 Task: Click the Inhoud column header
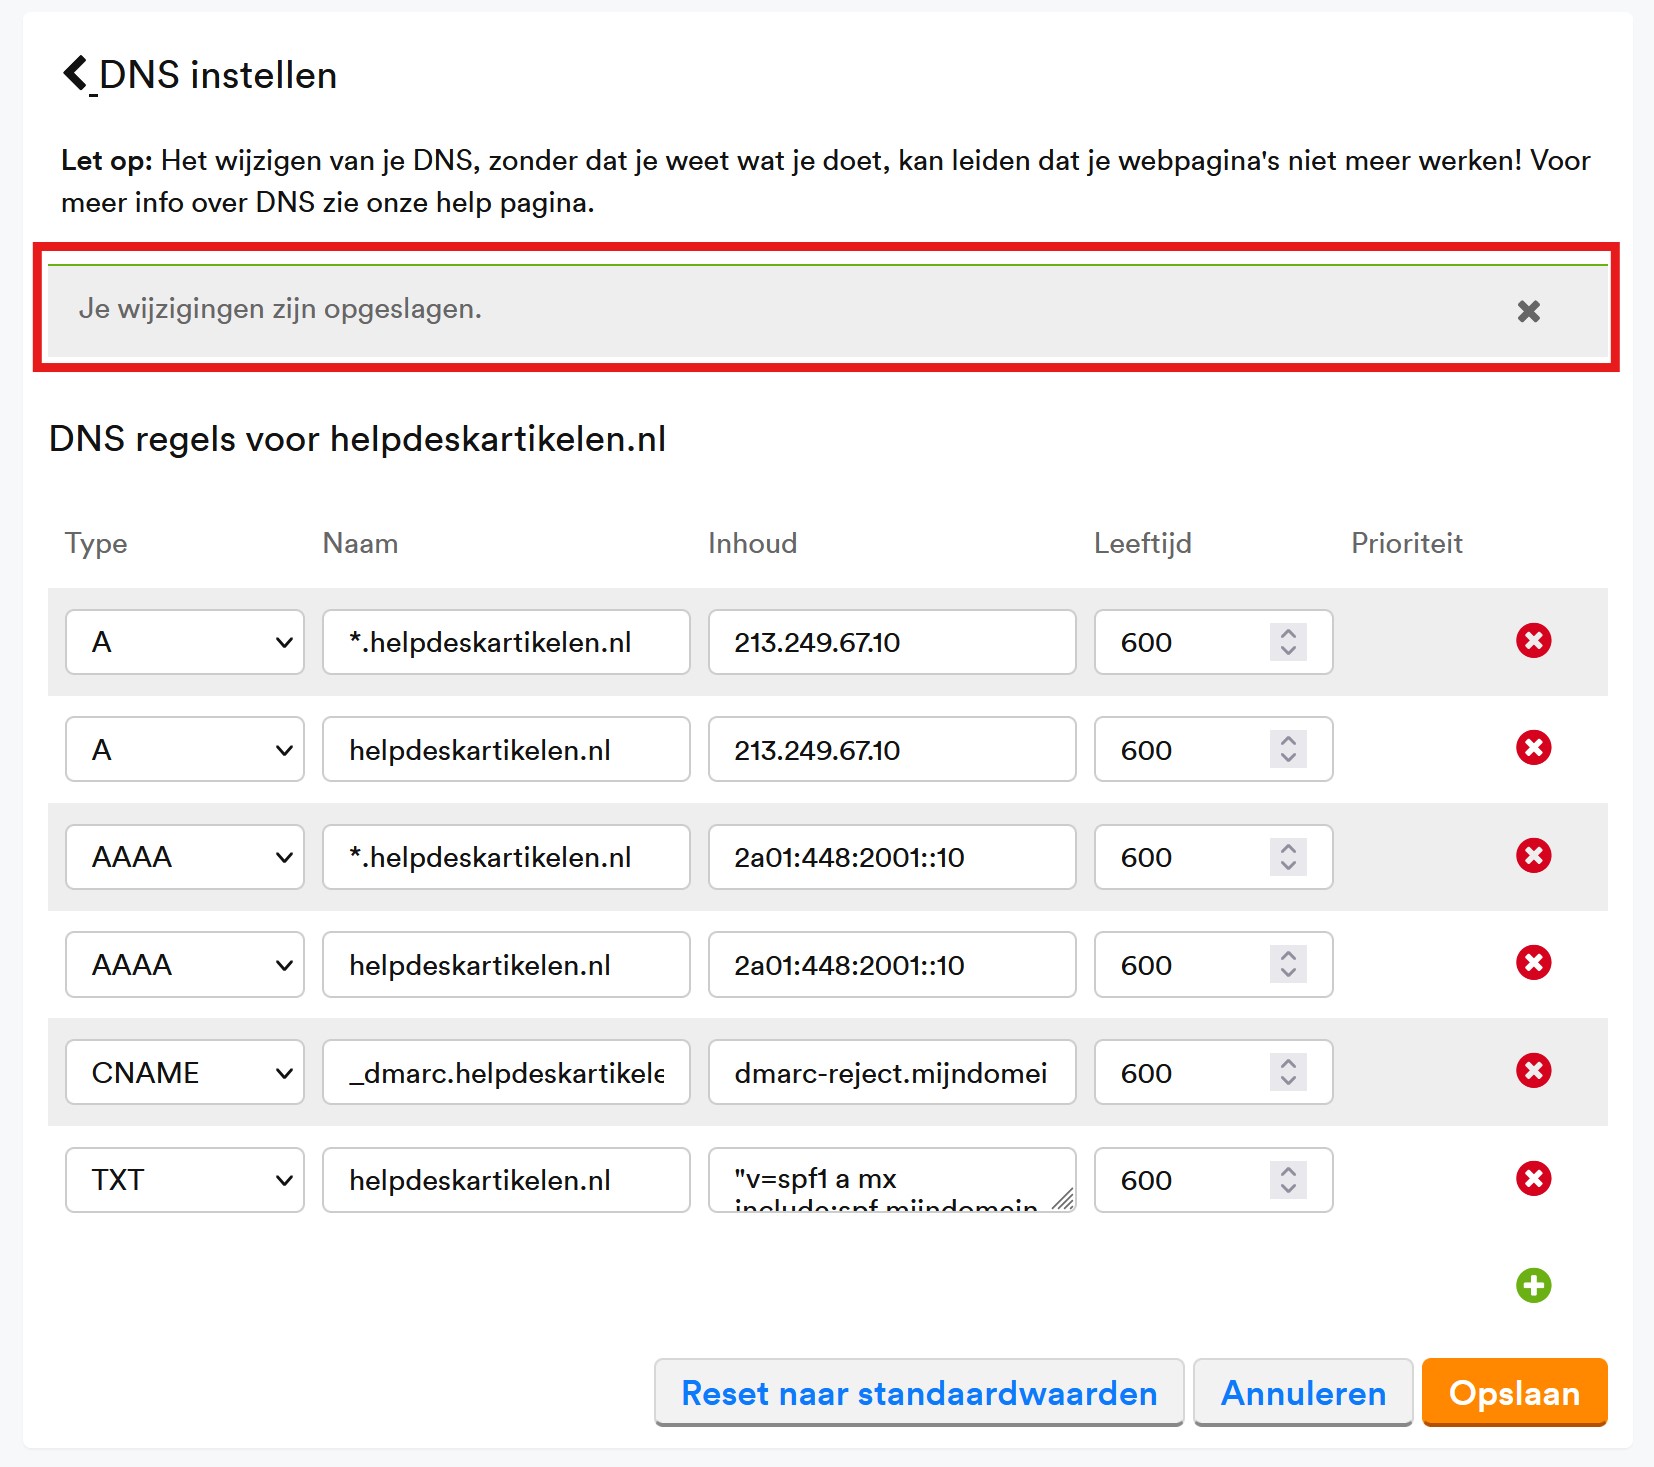(752, 543)
